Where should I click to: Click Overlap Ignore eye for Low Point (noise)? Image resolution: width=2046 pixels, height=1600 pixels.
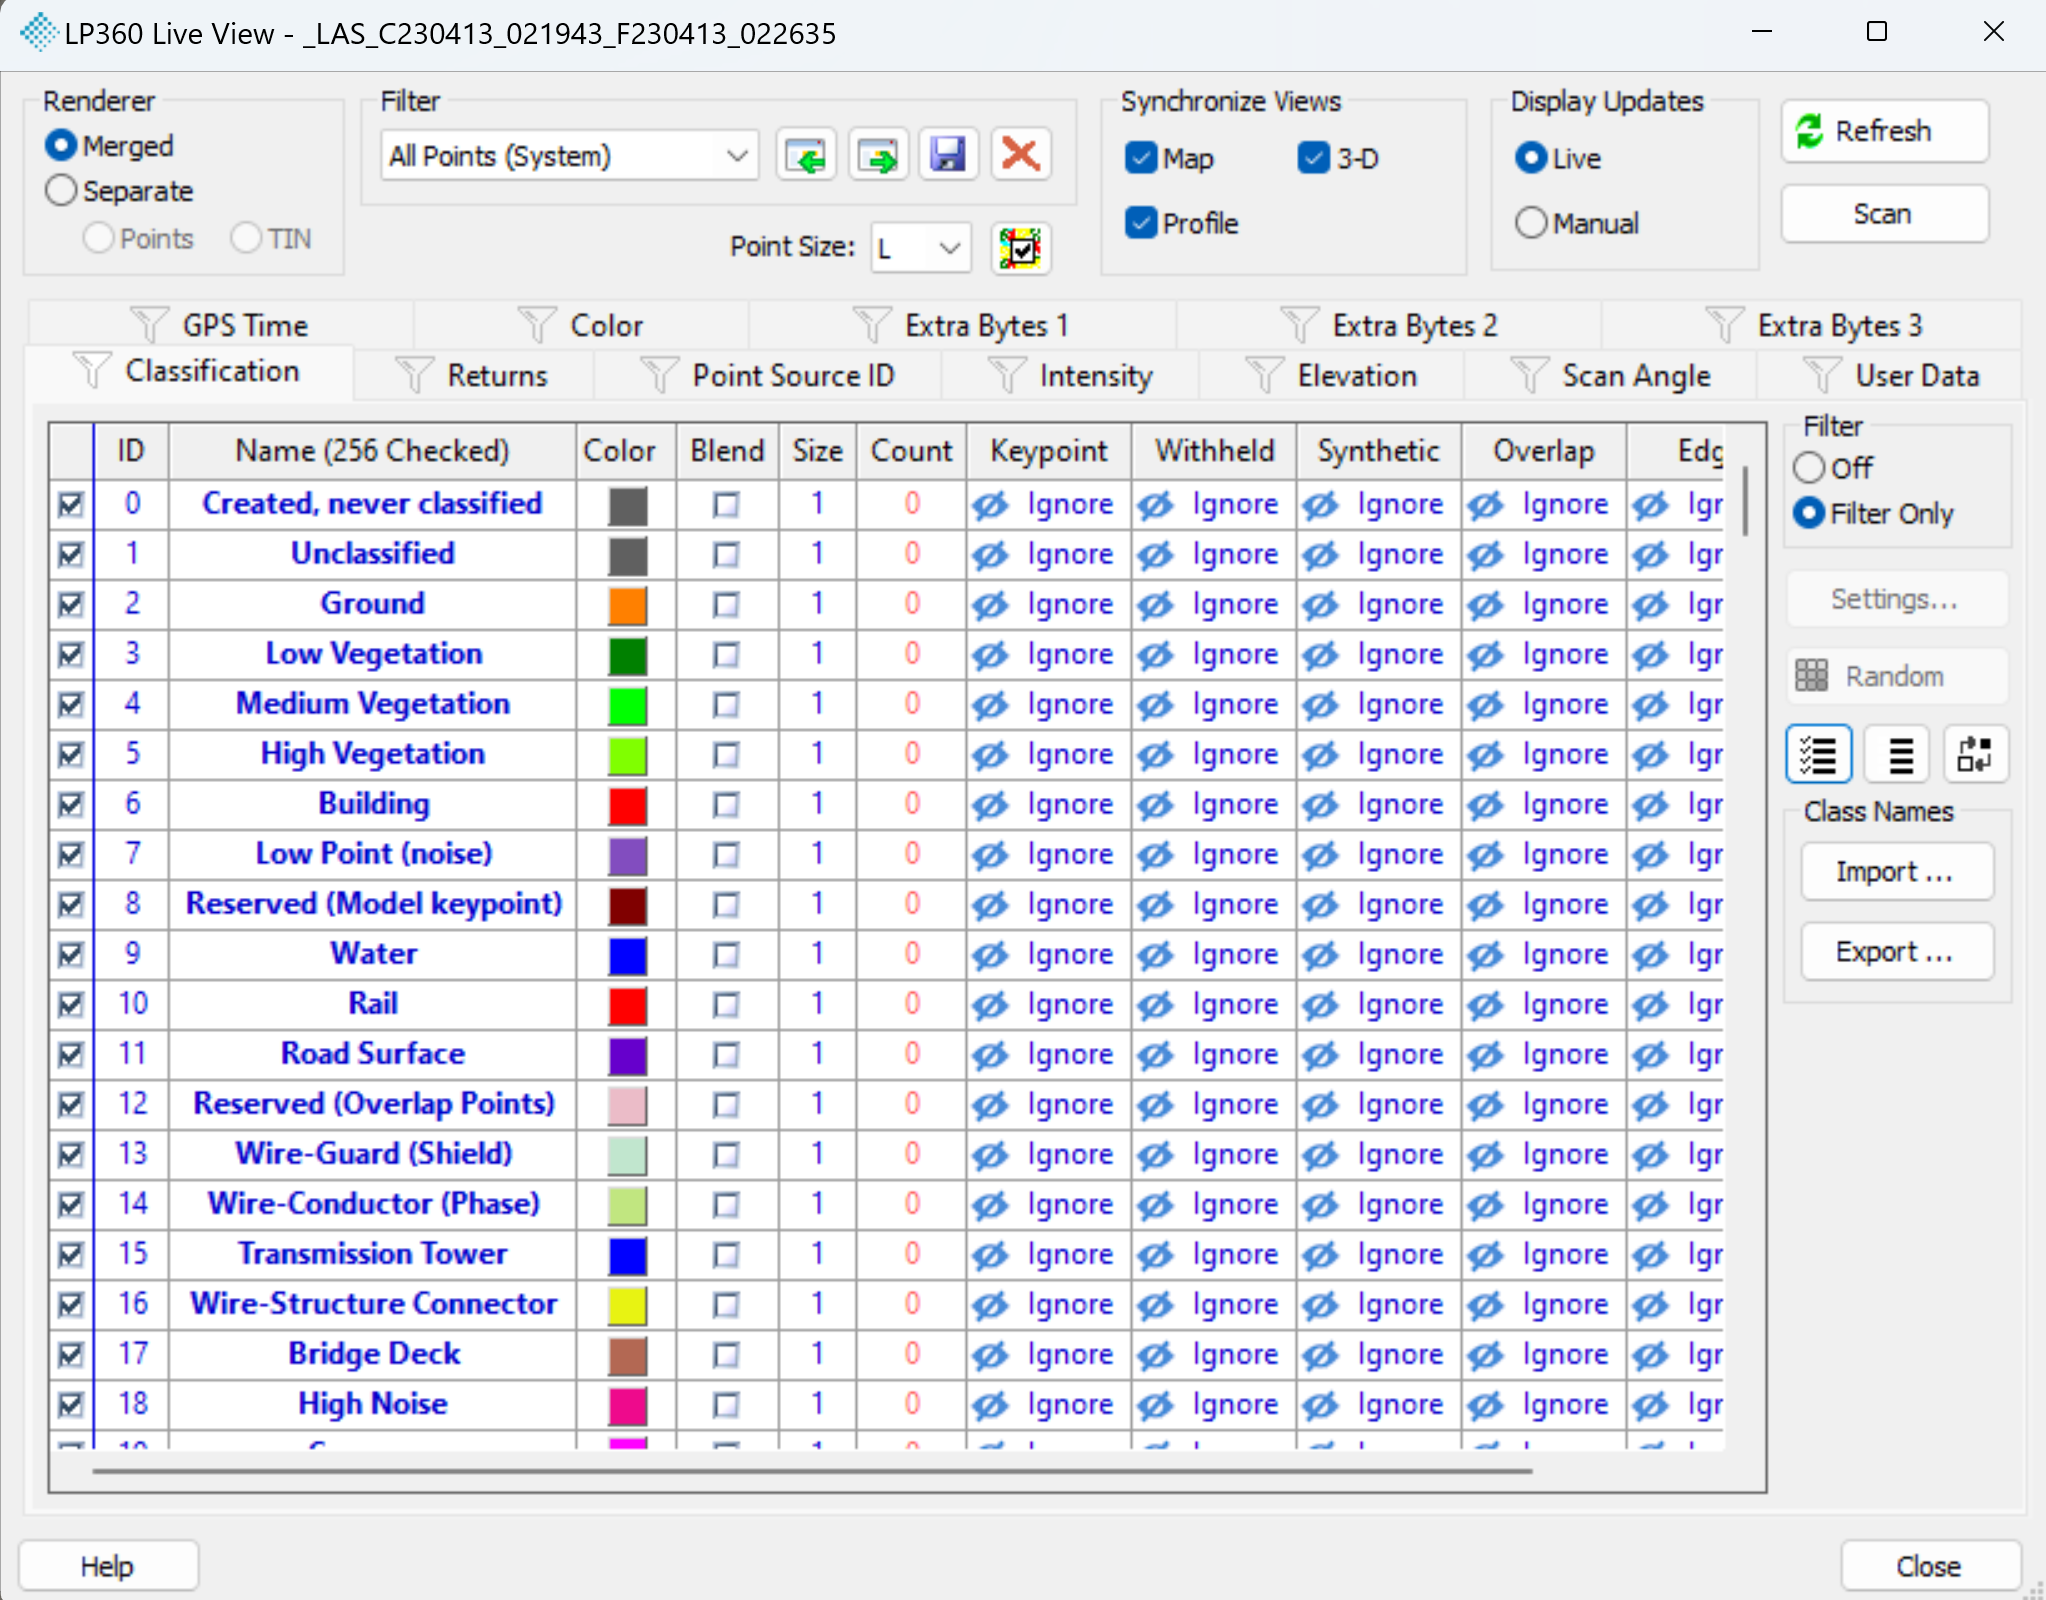[1486, 855]
